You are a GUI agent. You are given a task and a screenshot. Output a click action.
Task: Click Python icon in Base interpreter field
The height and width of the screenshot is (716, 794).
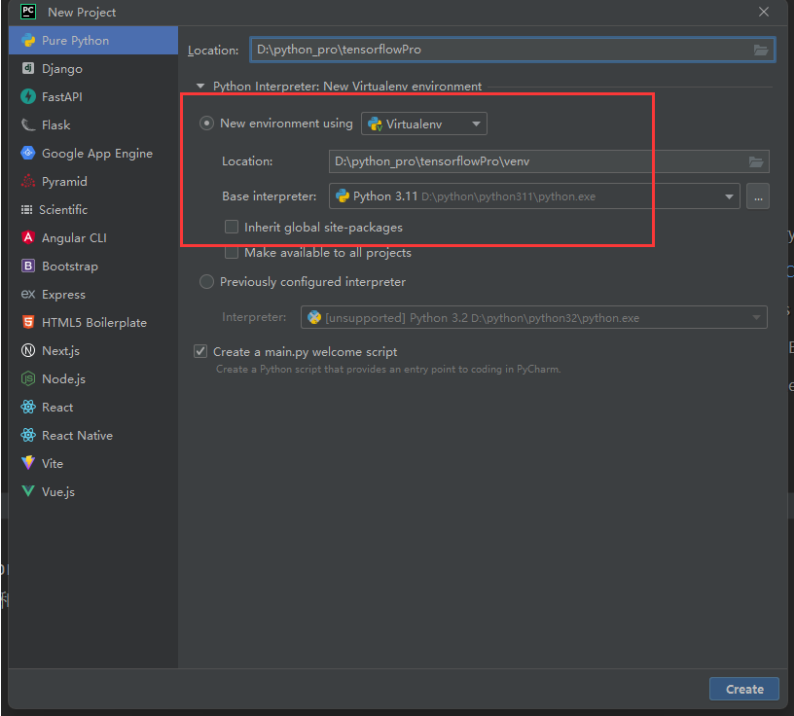tap(343, 196)
